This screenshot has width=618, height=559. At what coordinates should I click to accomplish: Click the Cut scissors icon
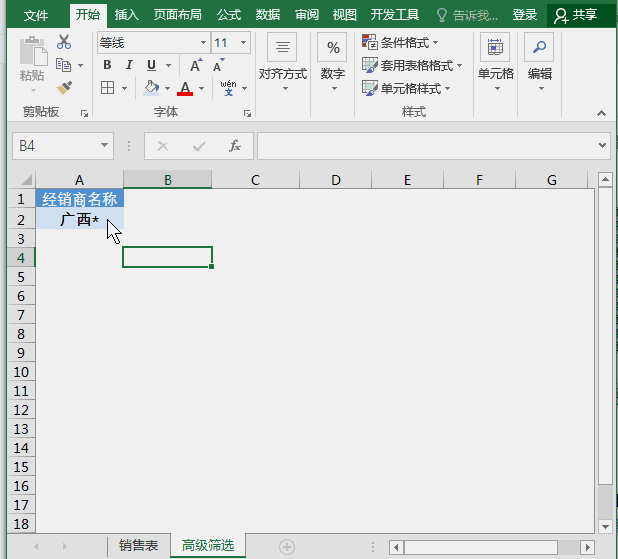coord(64,42)
